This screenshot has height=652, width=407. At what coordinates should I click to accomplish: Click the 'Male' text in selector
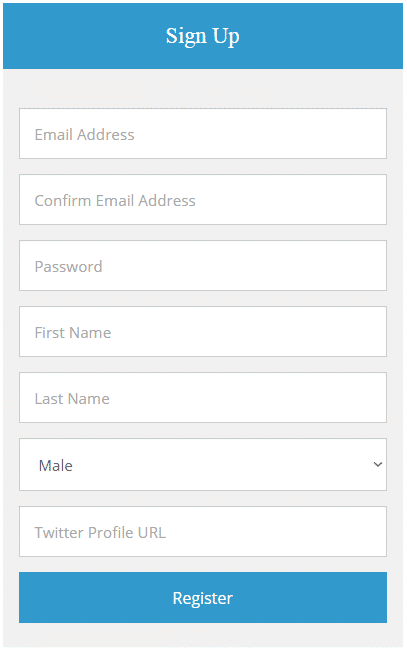click(56, 466)
